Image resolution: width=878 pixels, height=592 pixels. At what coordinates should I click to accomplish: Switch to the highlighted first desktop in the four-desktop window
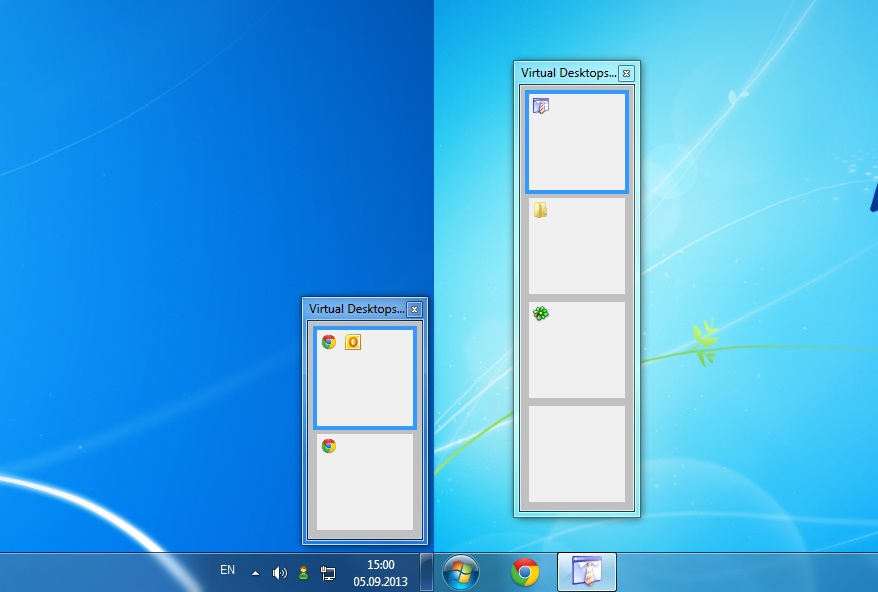coord(577,142)
